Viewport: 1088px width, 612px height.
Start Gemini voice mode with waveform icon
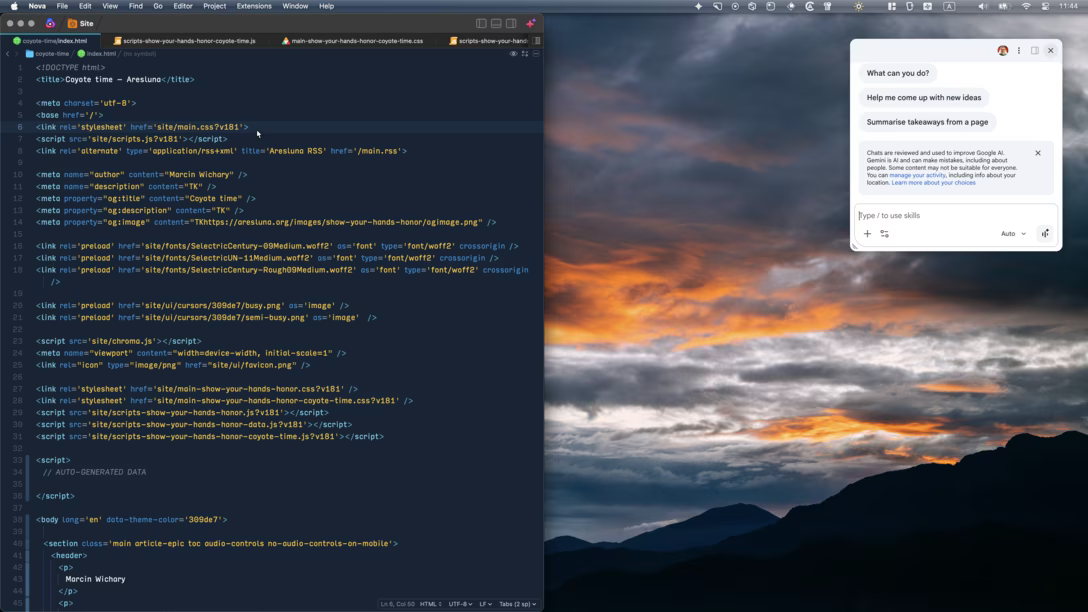(x=1045, y=234)
